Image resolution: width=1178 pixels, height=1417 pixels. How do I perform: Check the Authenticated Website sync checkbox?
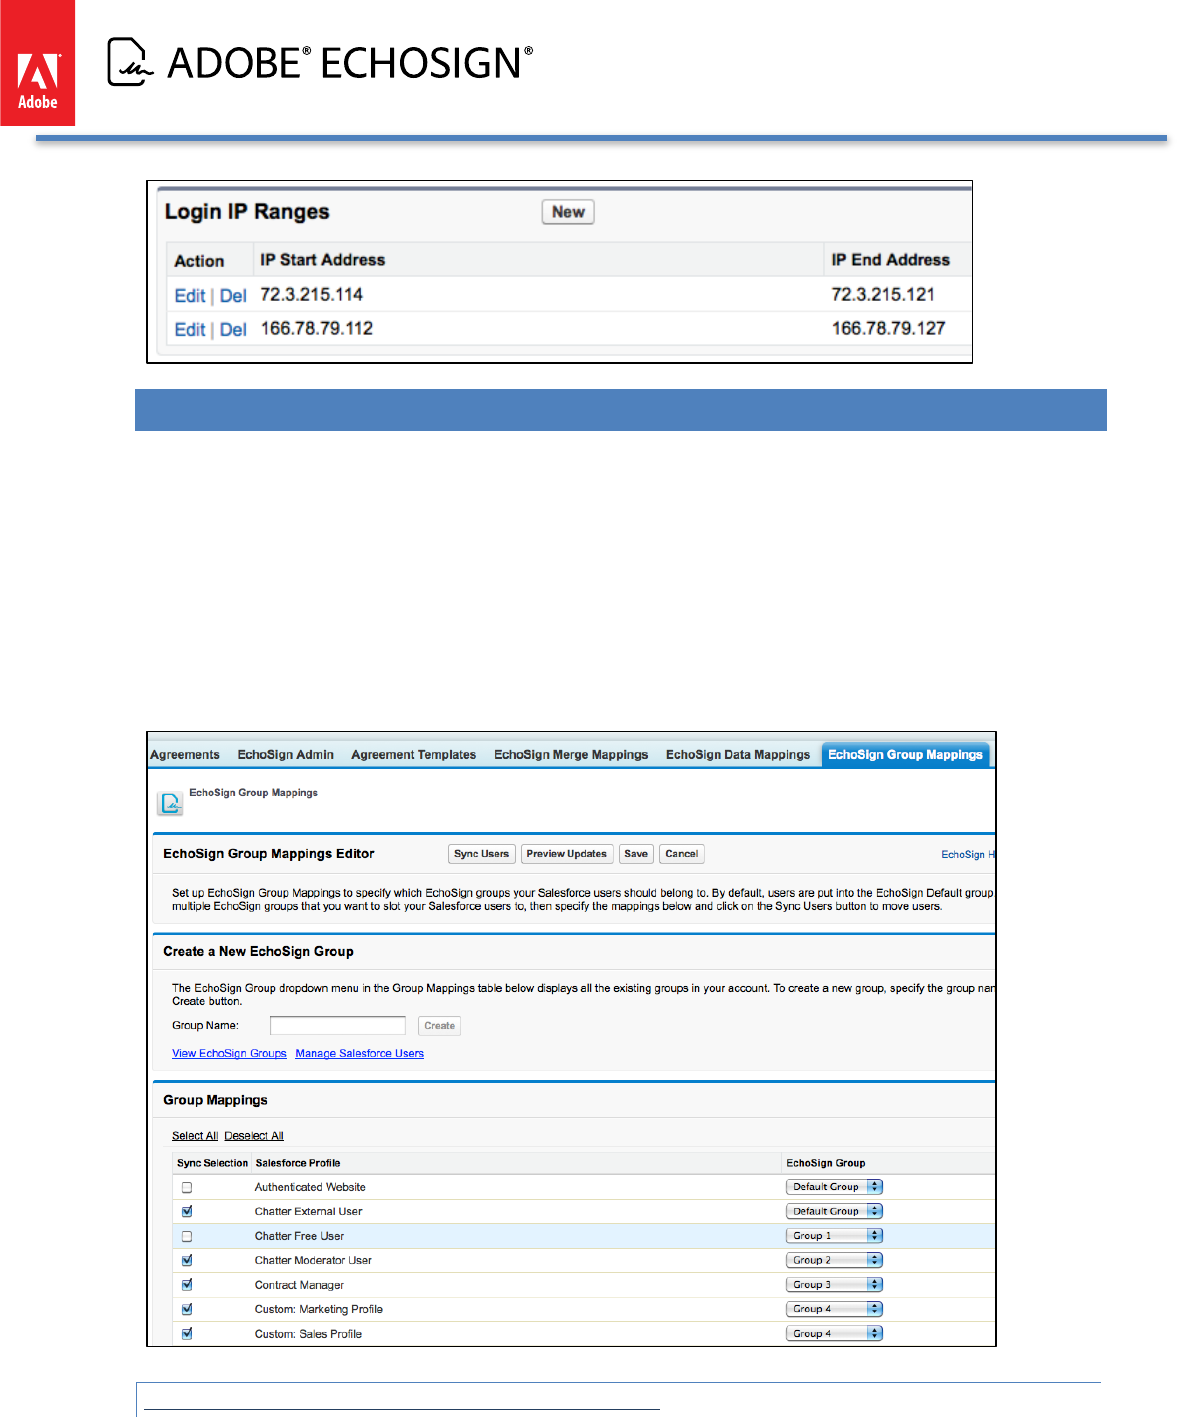click(187, 1188)
